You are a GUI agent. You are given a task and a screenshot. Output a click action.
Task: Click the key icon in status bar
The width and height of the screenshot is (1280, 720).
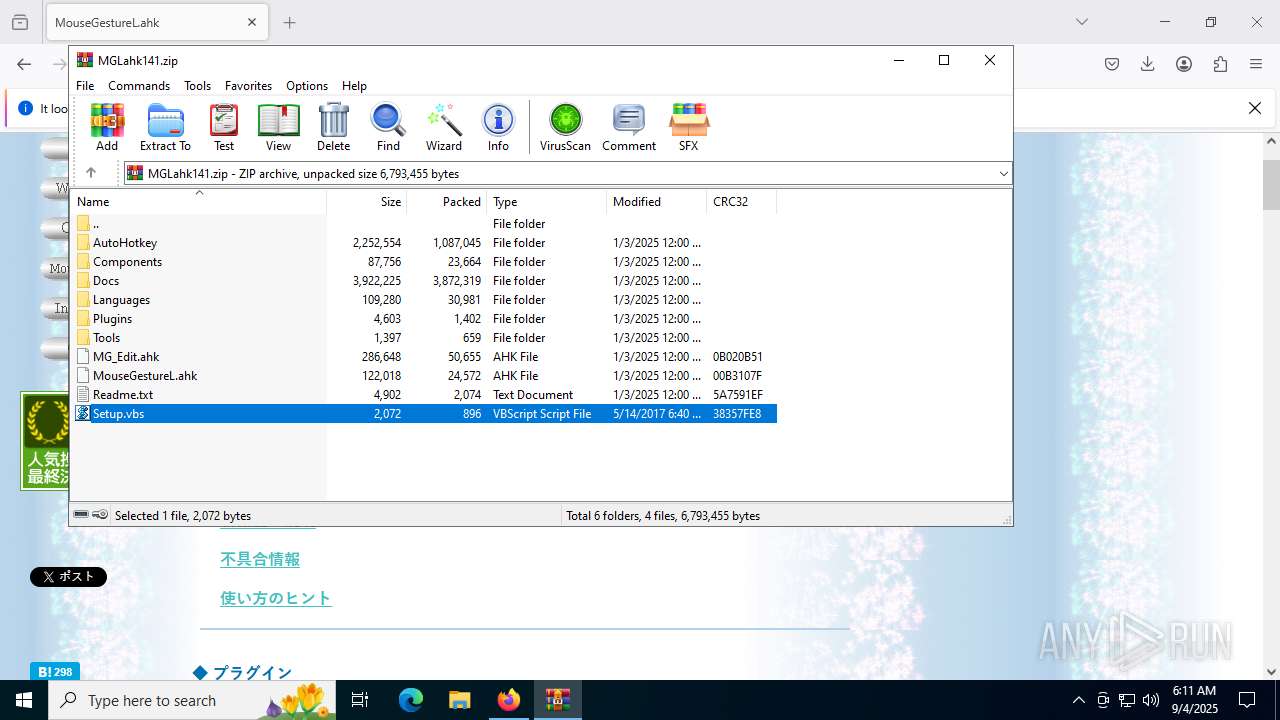[x=100, y=515]
